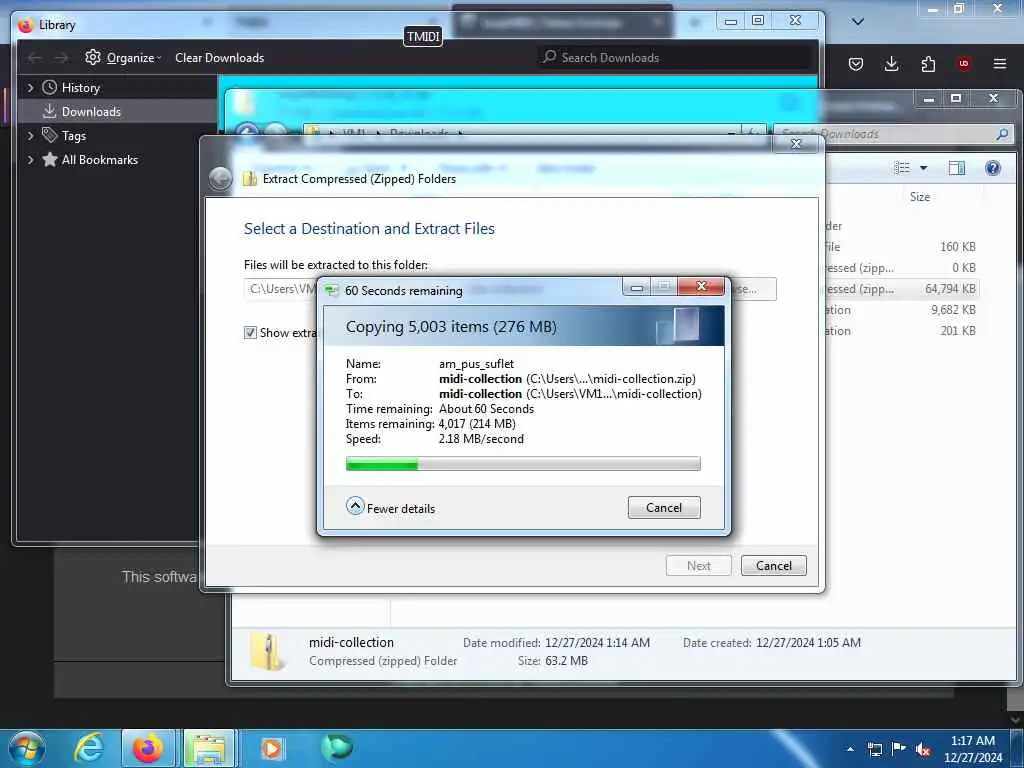Click the copy progress bar
Screen dimensions: 1024x768
tap(523, 464)
